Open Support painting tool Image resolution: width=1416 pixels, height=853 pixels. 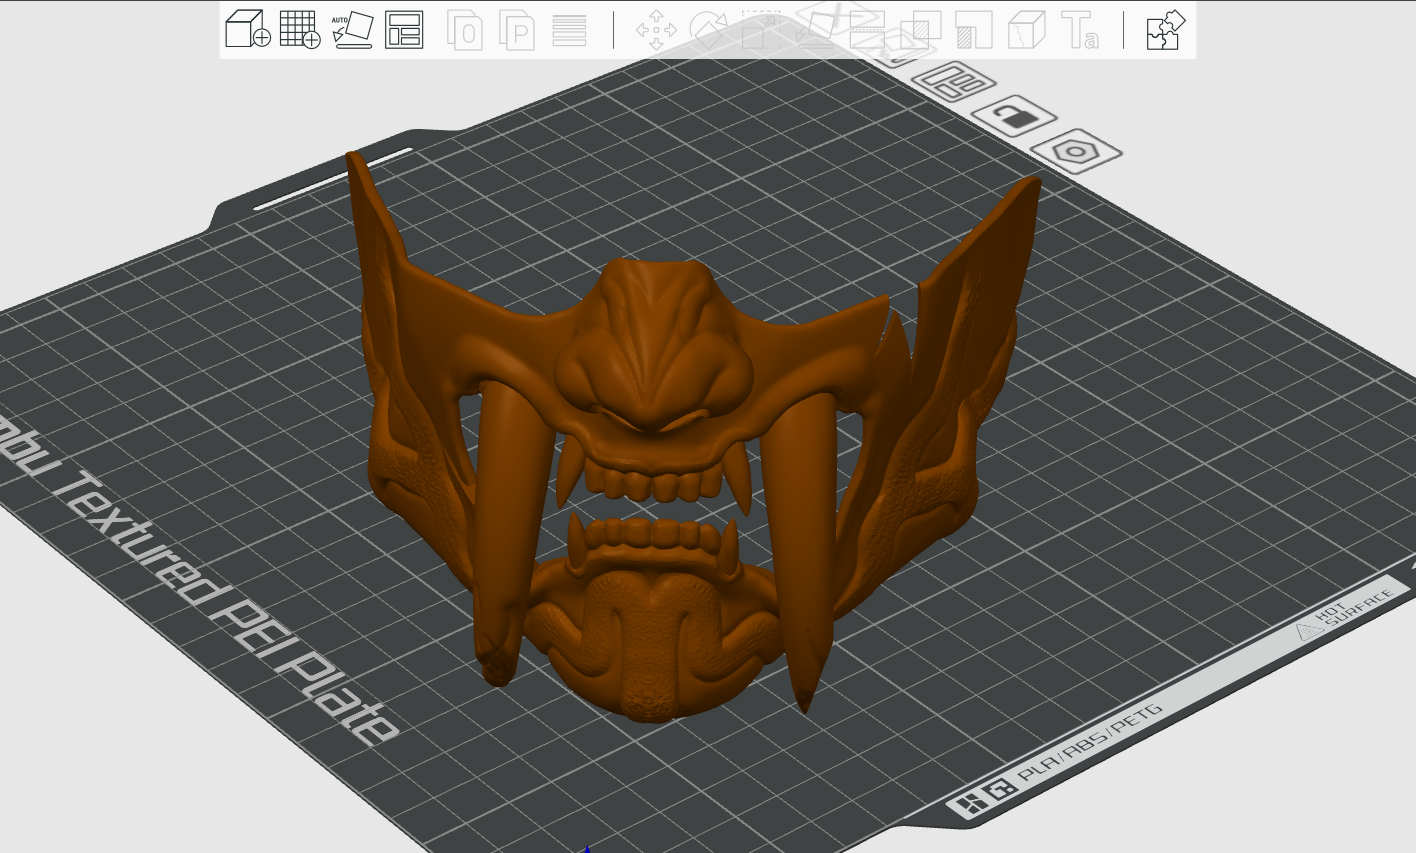tap(973, 30)
